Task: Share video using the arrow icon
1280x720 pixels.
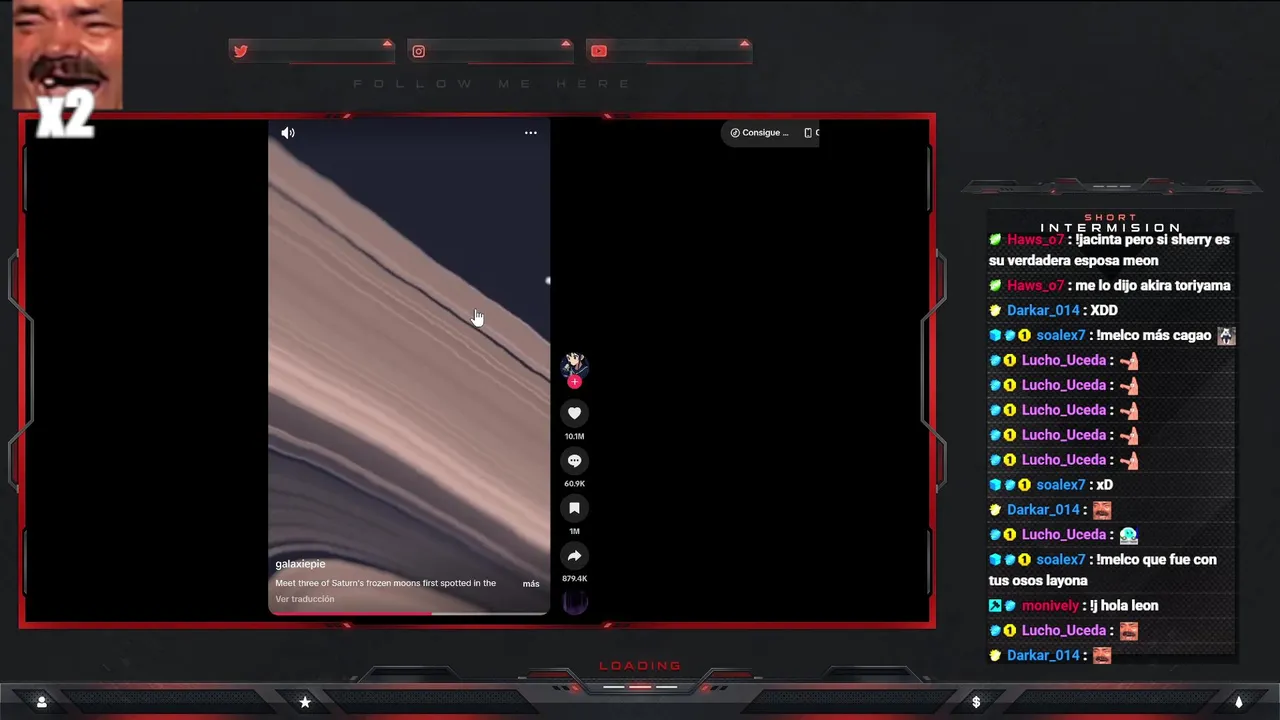Action: pyautogui.click(x=574, y=556)
